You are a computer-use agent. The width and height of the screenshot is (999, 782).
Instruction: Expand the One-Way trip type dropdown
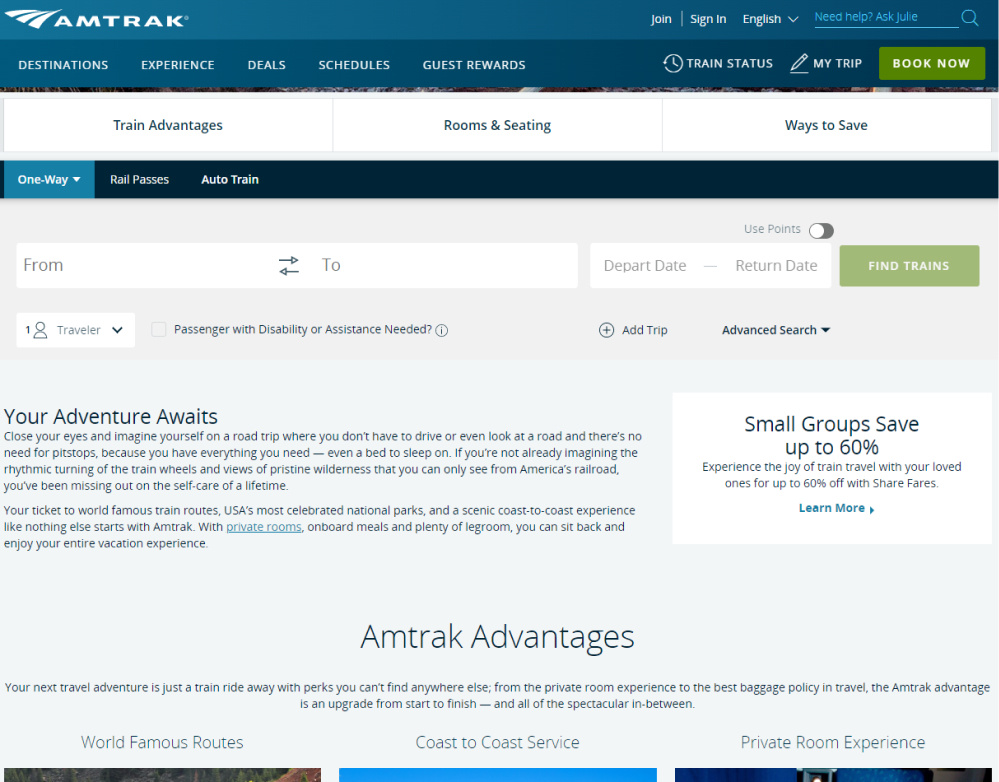[49, 180]
